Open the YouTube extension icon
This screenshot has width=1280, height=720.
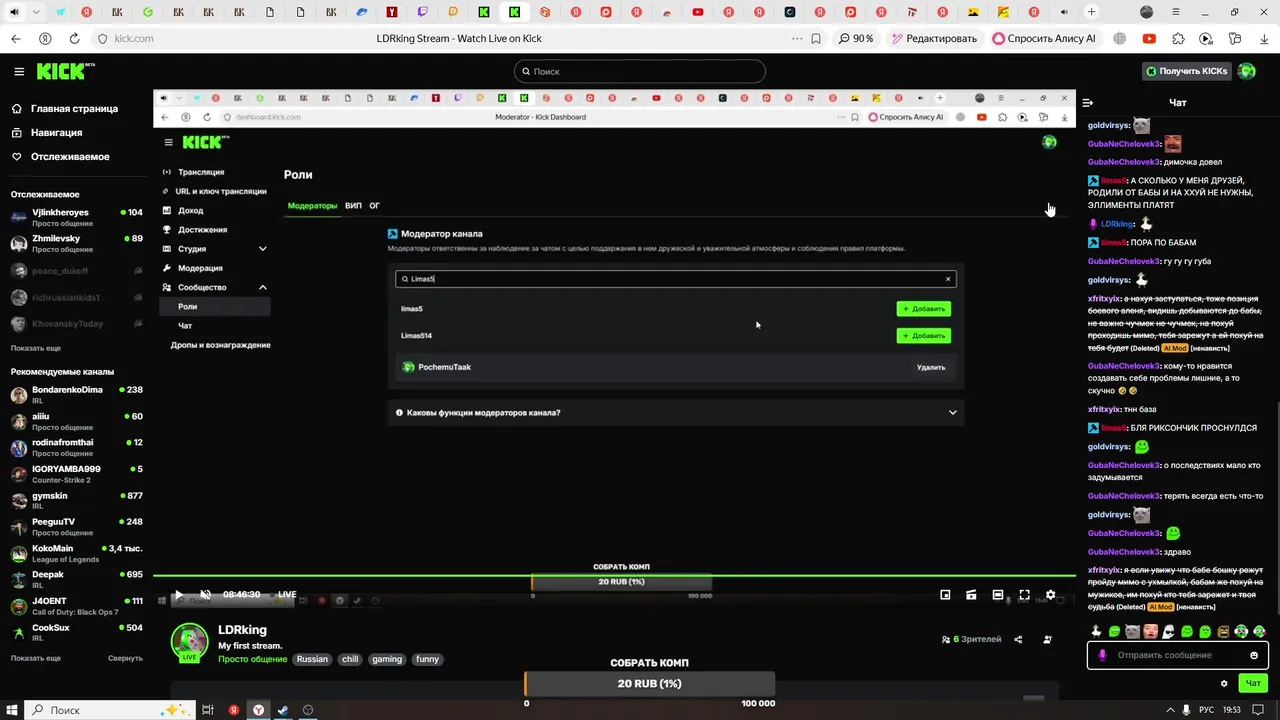1149,39
